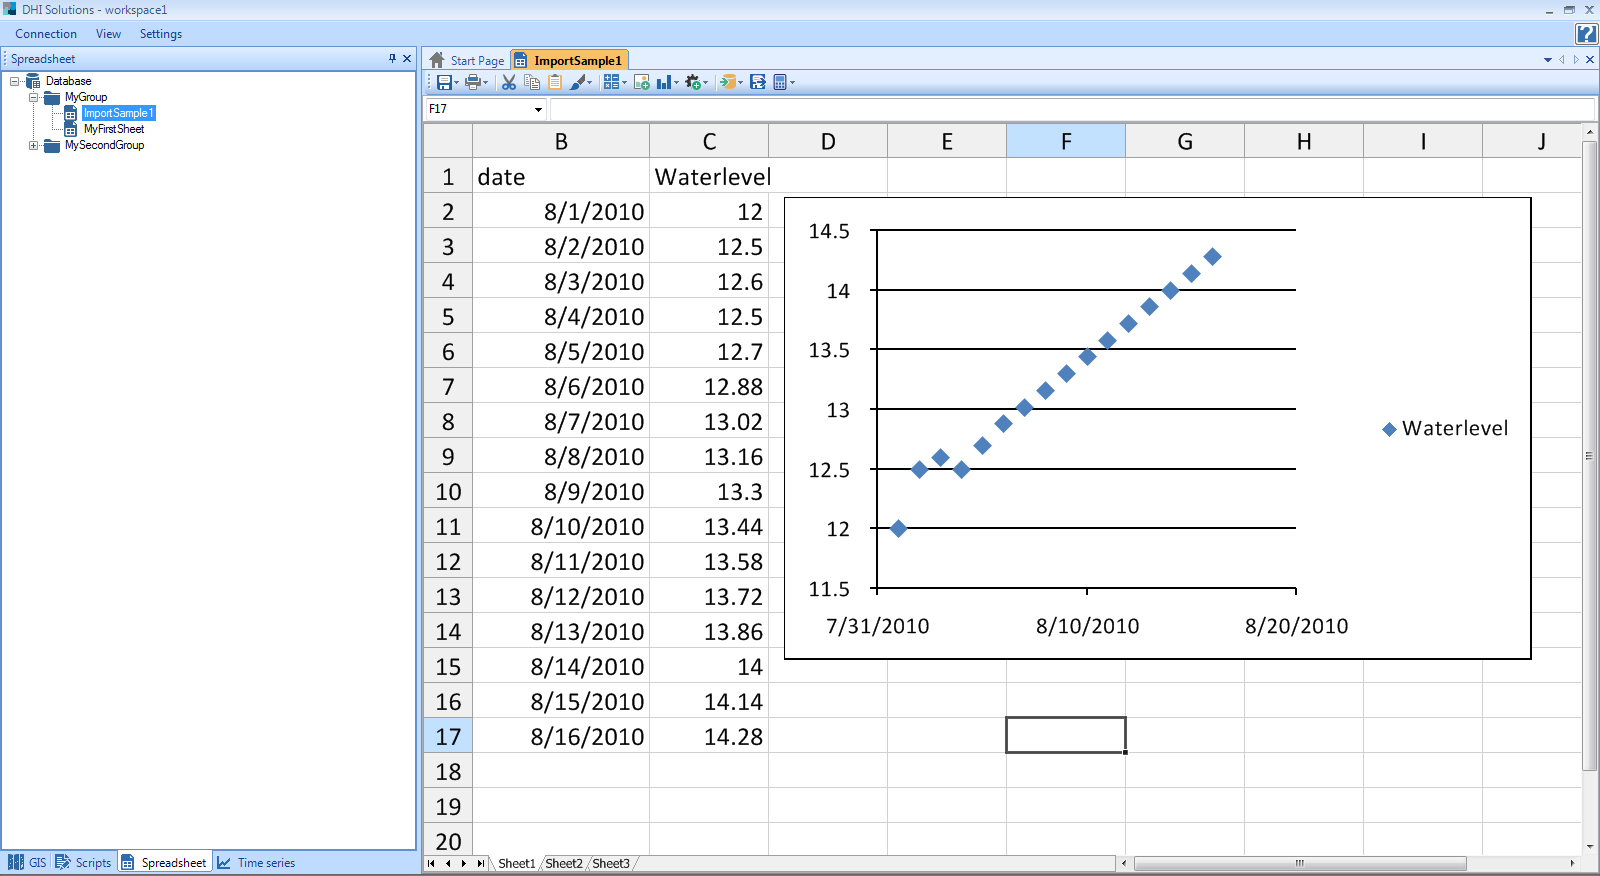The image size is (1600, 876).
Task: Open the View menu
Action: point(108,34)
